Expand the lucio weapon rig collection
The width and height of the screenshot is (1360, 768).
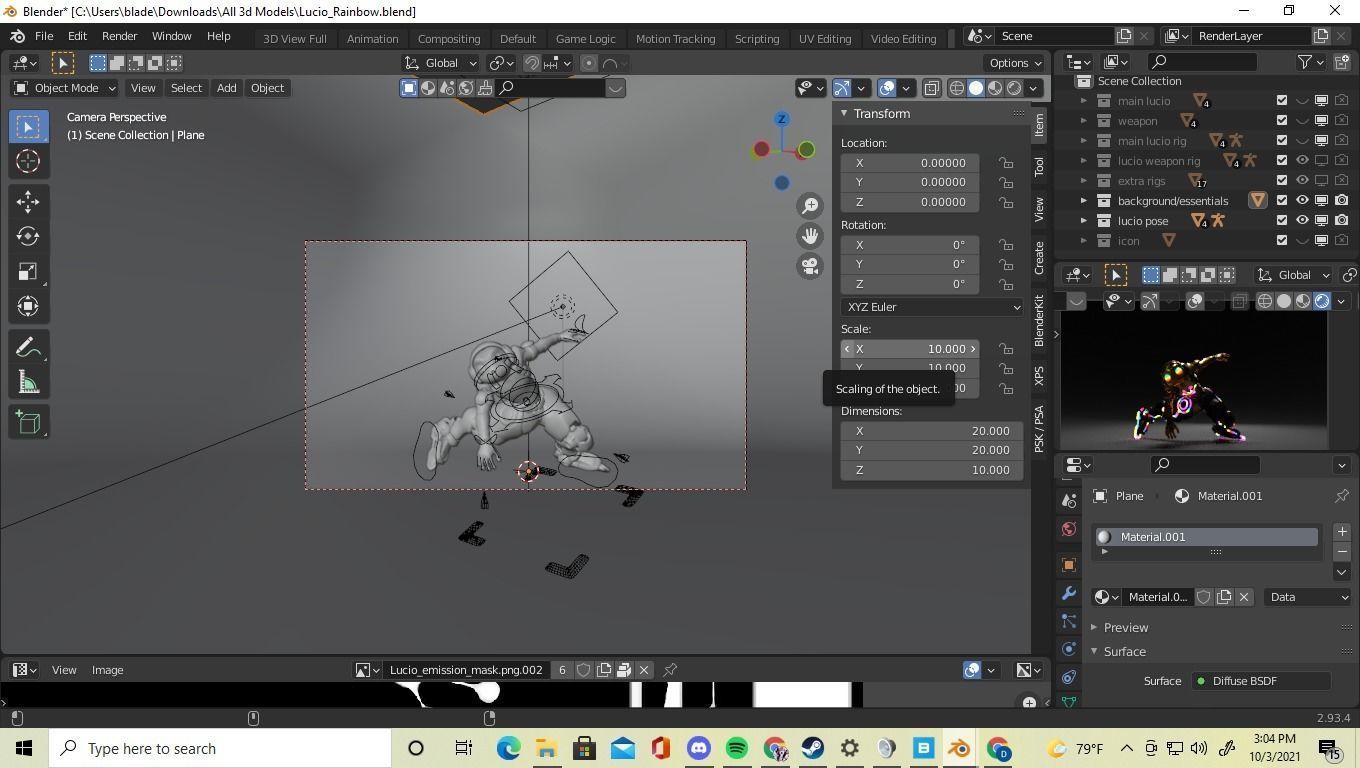click(1083, 161)
